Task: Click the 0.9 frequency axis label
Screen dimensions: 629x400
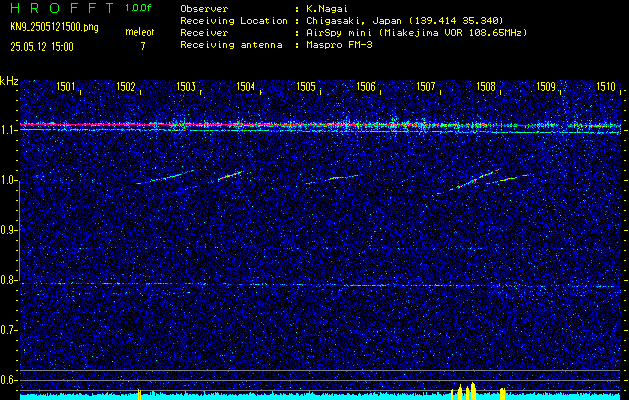Action: [8, 230]
